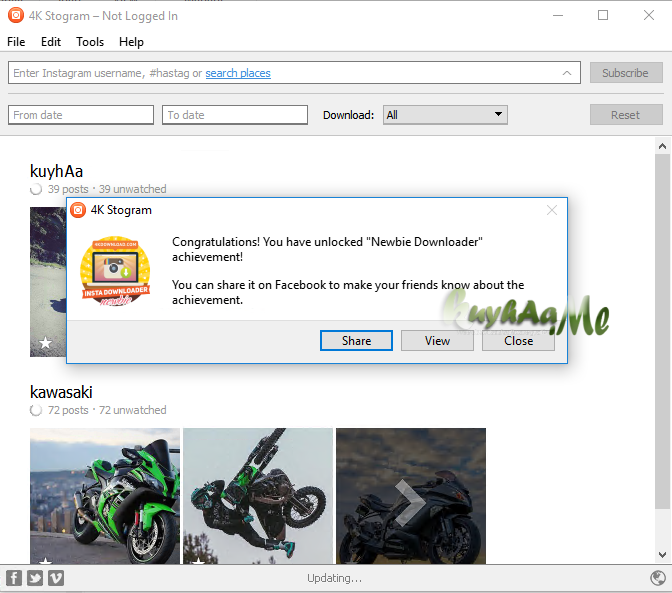Click the From date field
Screen dimensions: 672x593
(81, 115)
